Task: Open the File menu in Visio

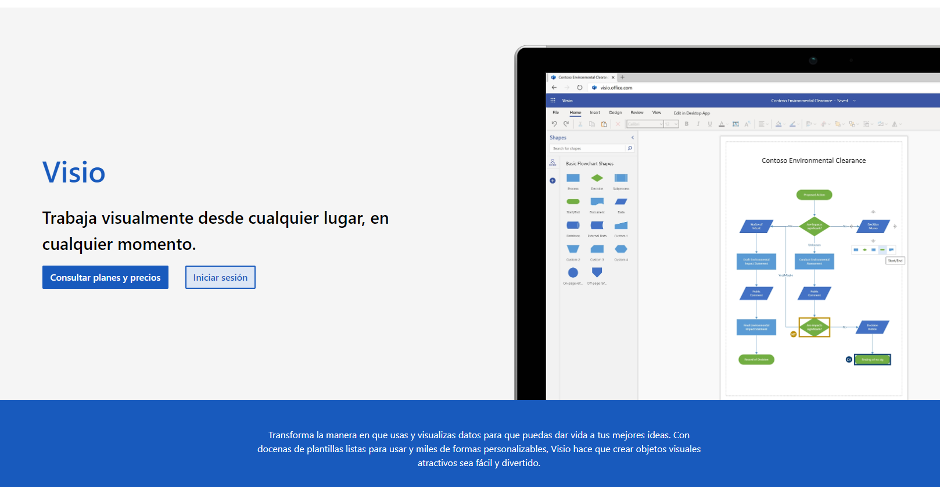Action: point(556,112)
